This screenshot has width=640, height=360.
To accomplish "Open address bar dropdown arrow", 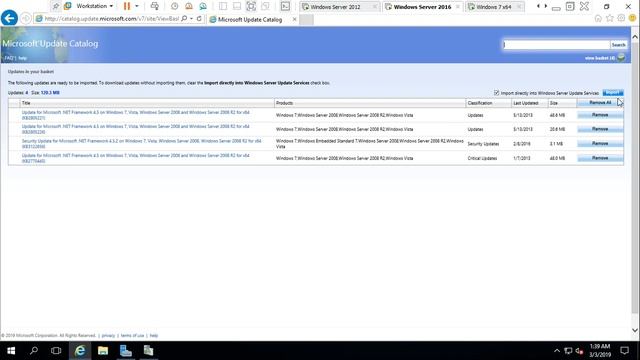I will (191, 18).
